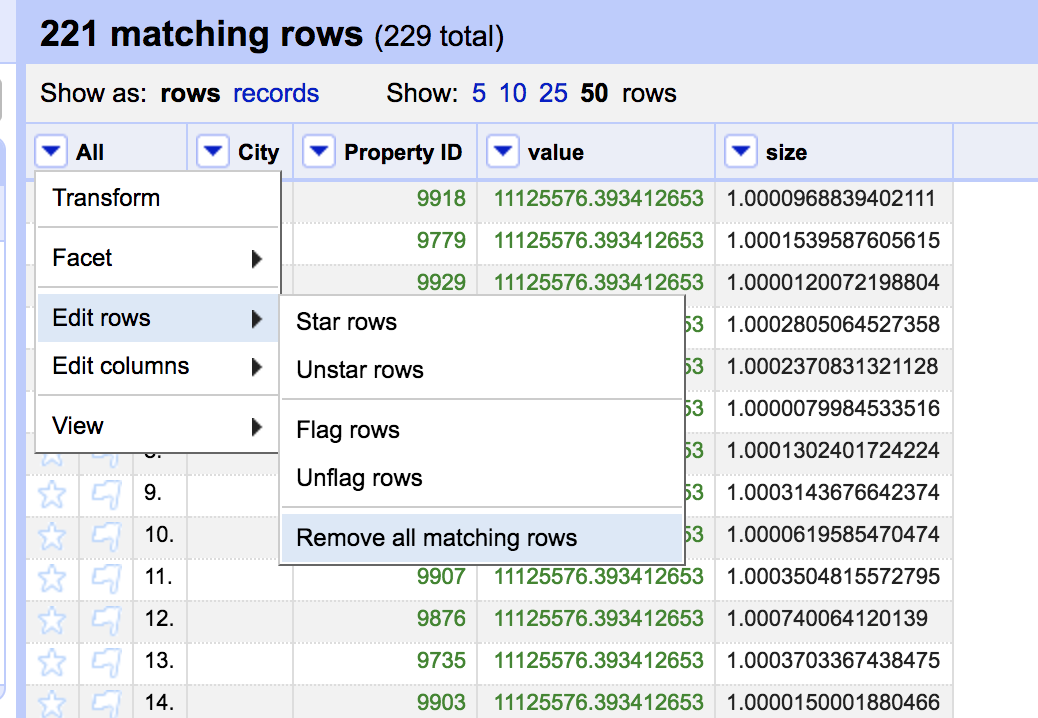Open the size column dropdown arrow
The image size is (1038, 718).
pos(740,152)
